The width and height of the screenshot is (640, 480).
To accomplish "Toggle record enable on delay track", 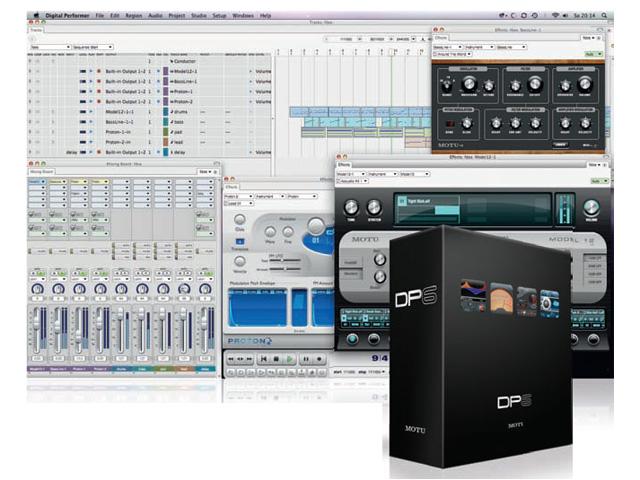I will pyautogui.click(x=99, y=152).
